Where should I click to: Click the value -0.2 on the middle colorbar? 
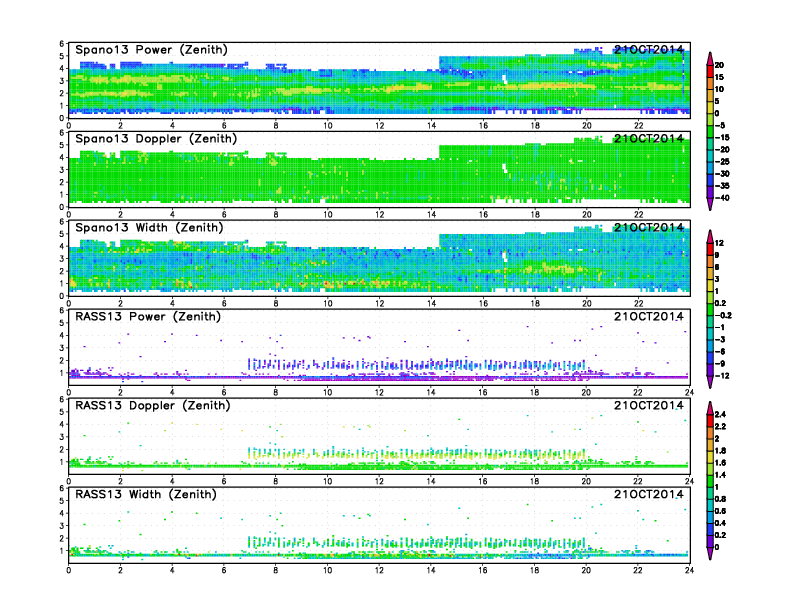tap(723, 316)
